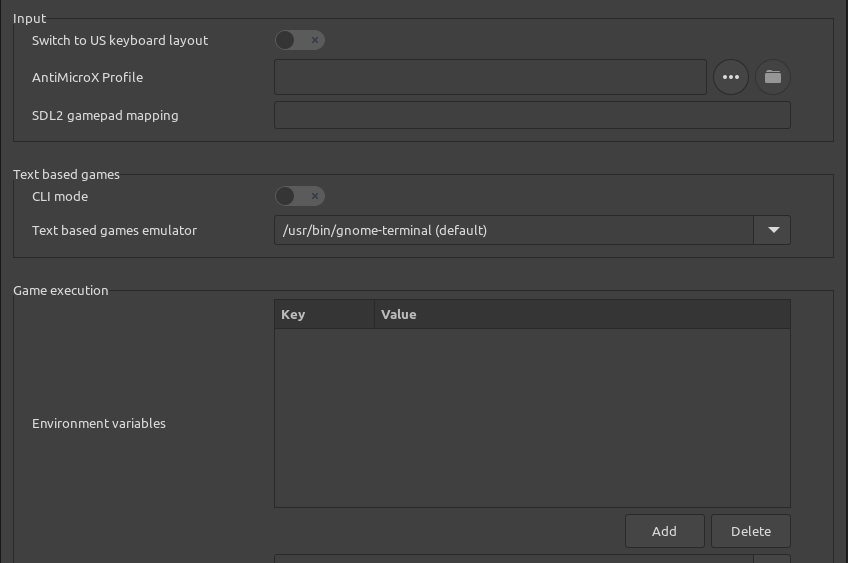The height and width of the screenshot is (563, 848).
Task: Click the Value column header
Action: coord(582,314)
